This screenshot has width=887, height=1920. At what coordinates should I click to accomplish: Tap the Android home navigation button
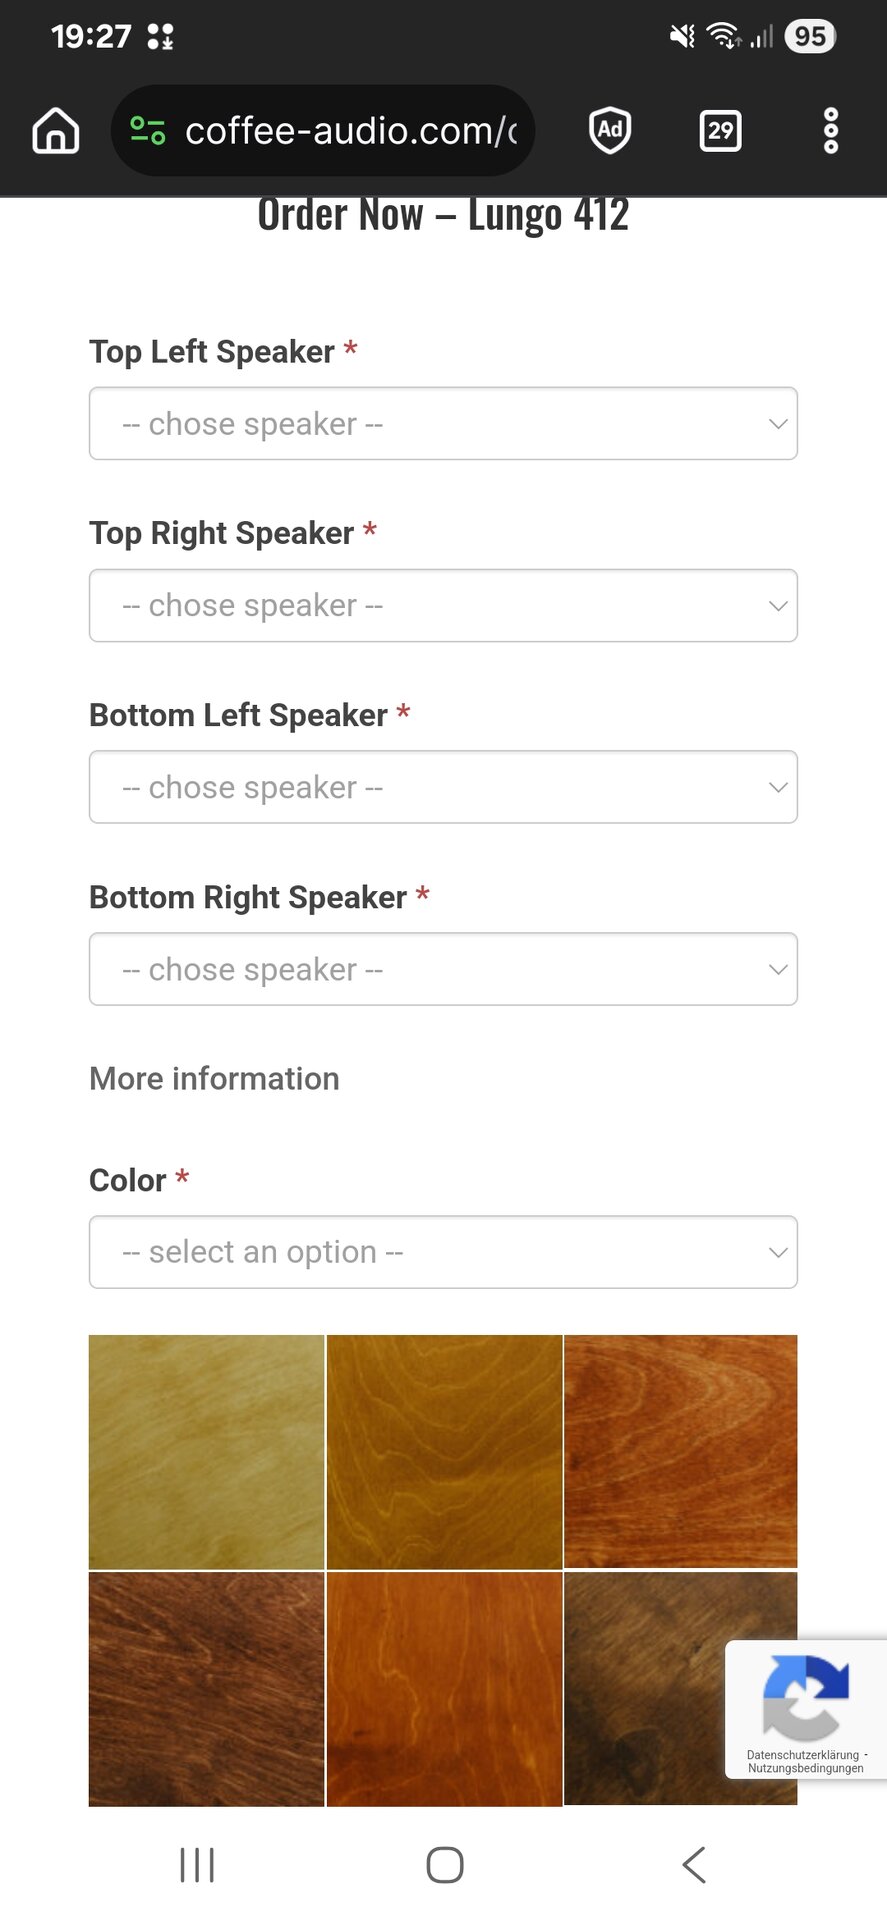click(x=445, y=1865)
